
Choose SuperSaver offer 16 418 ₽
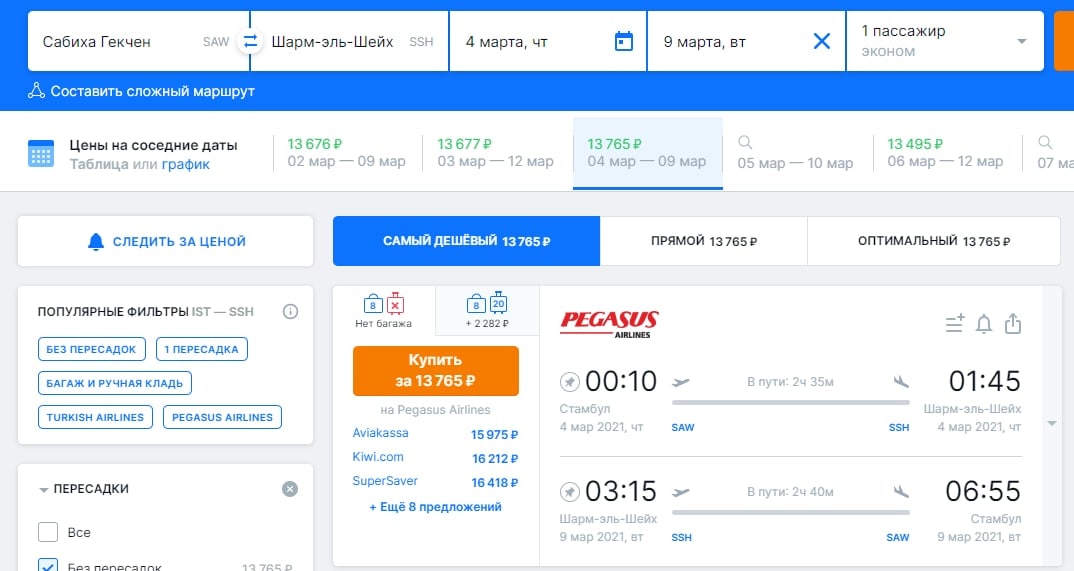pyautogui.click(x=436, y=481)
